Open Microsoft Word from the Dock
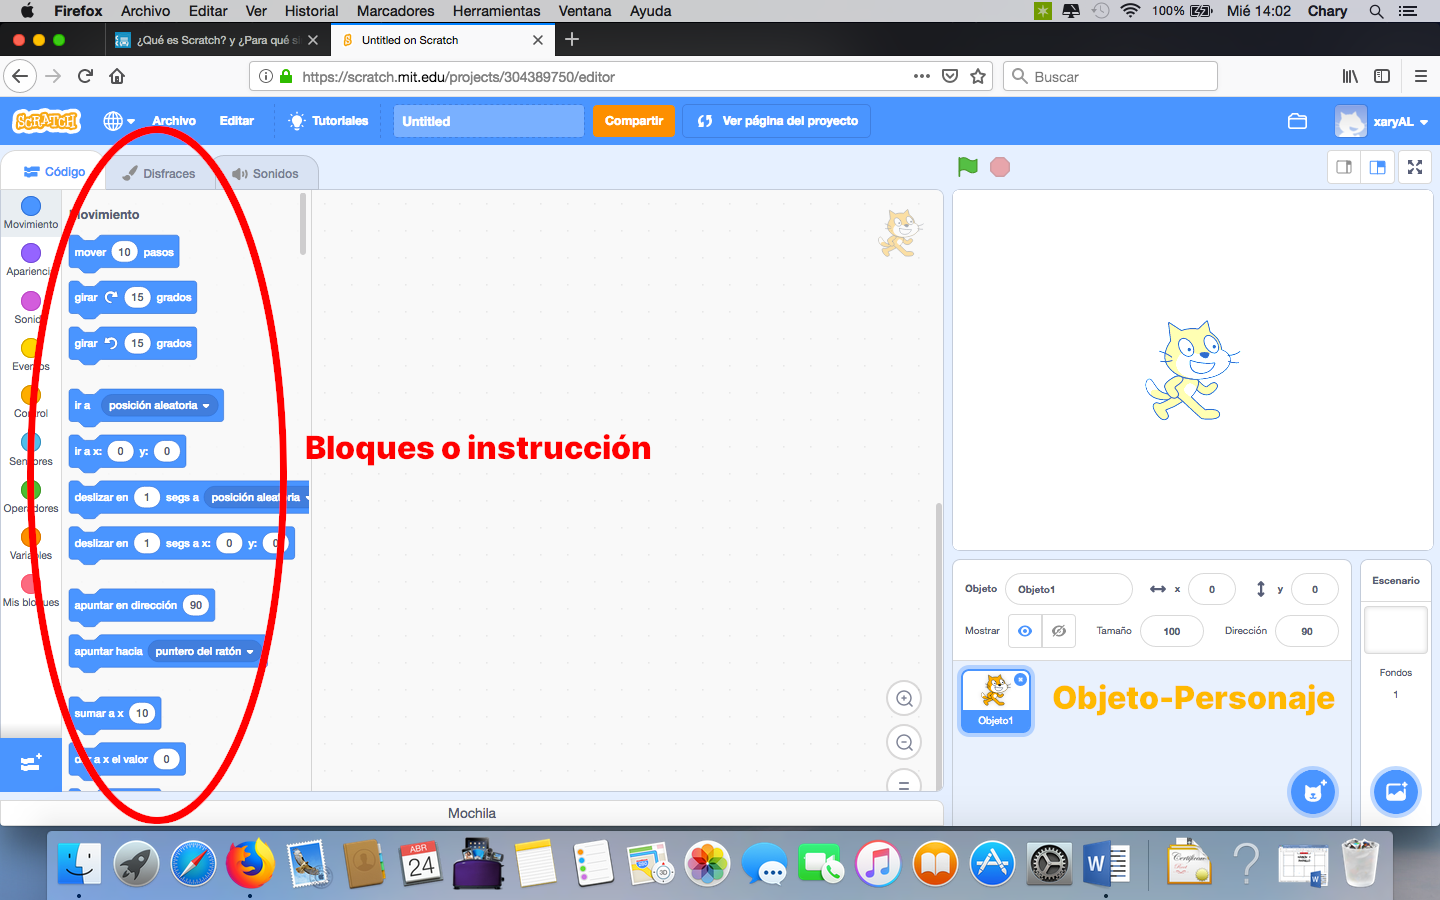 point(1105,864)
